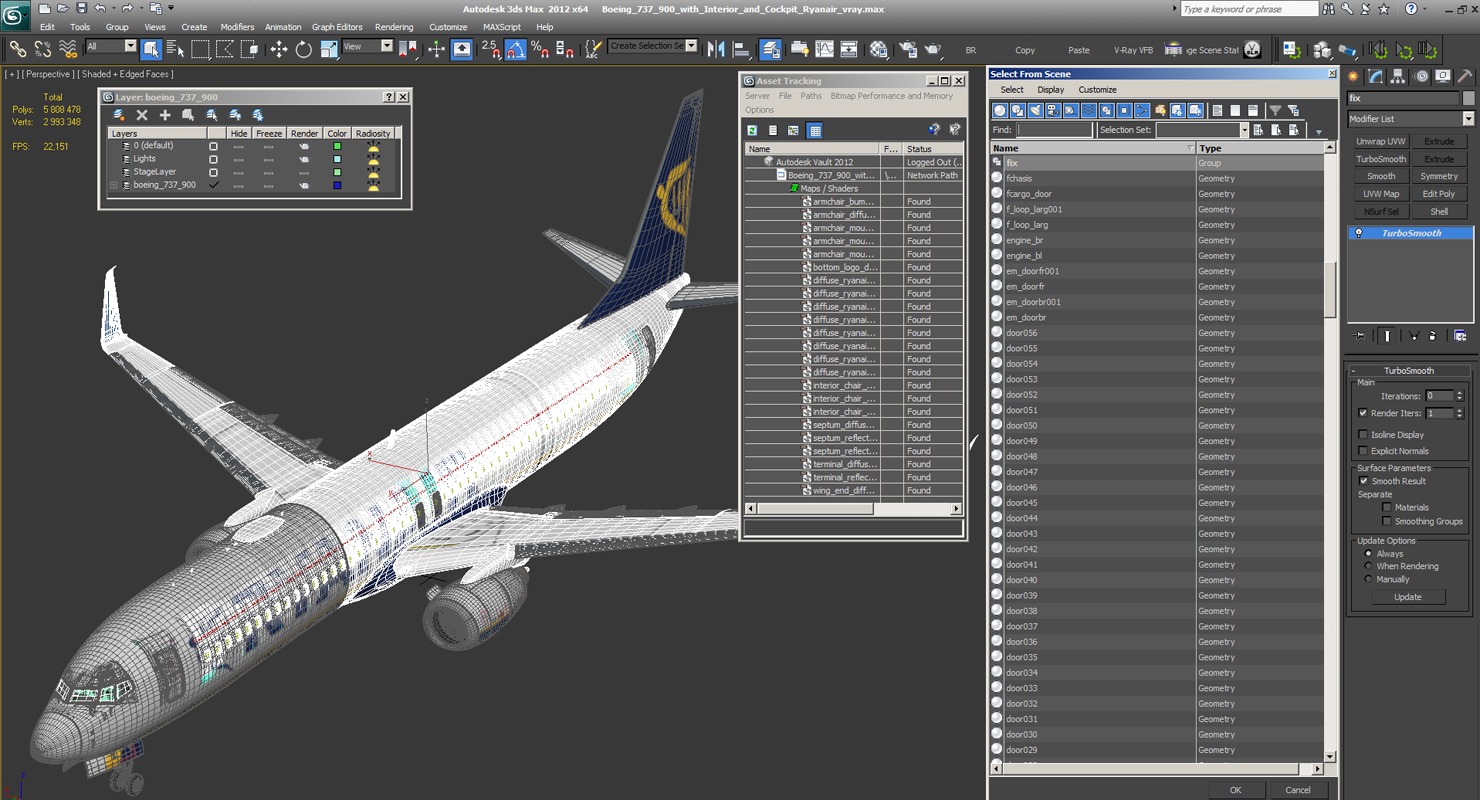Screen dimensions: 1480x800
Task: Select the Always update option
Action: [1368, 553]
